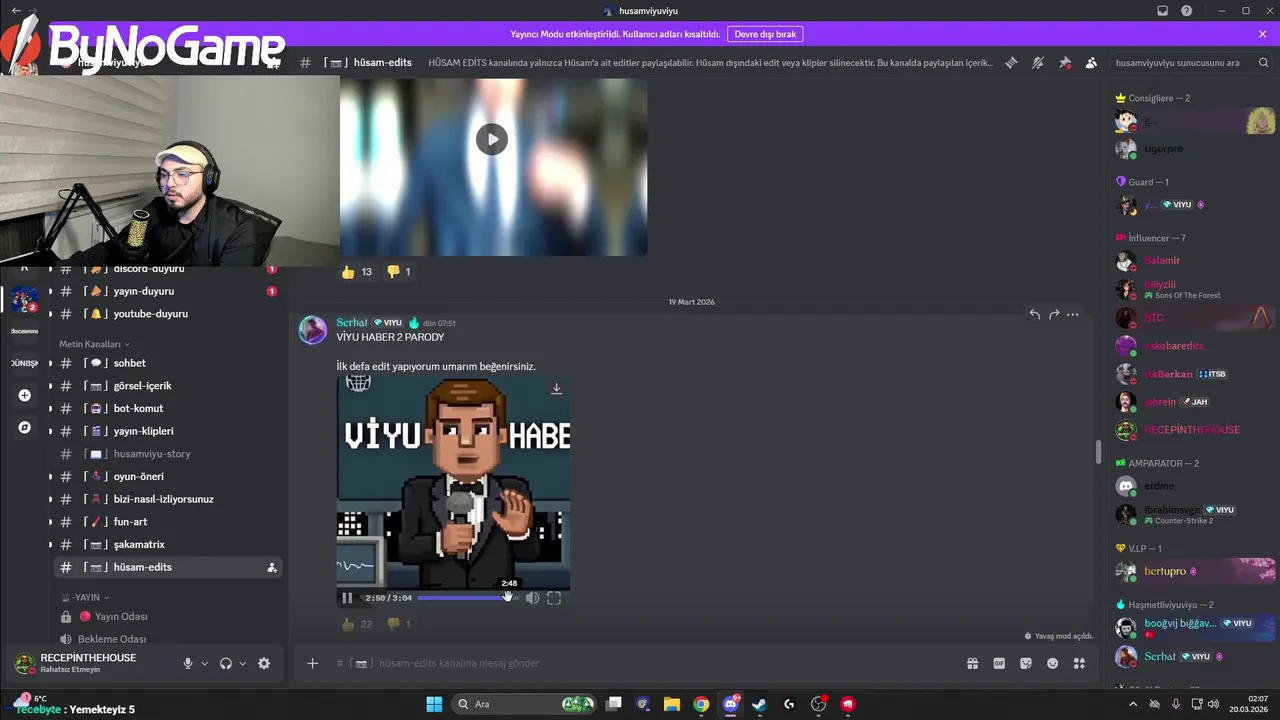Click thumbs up reaction with 13
Viewport: 1280px width, 720px height.
coord(356,272)
